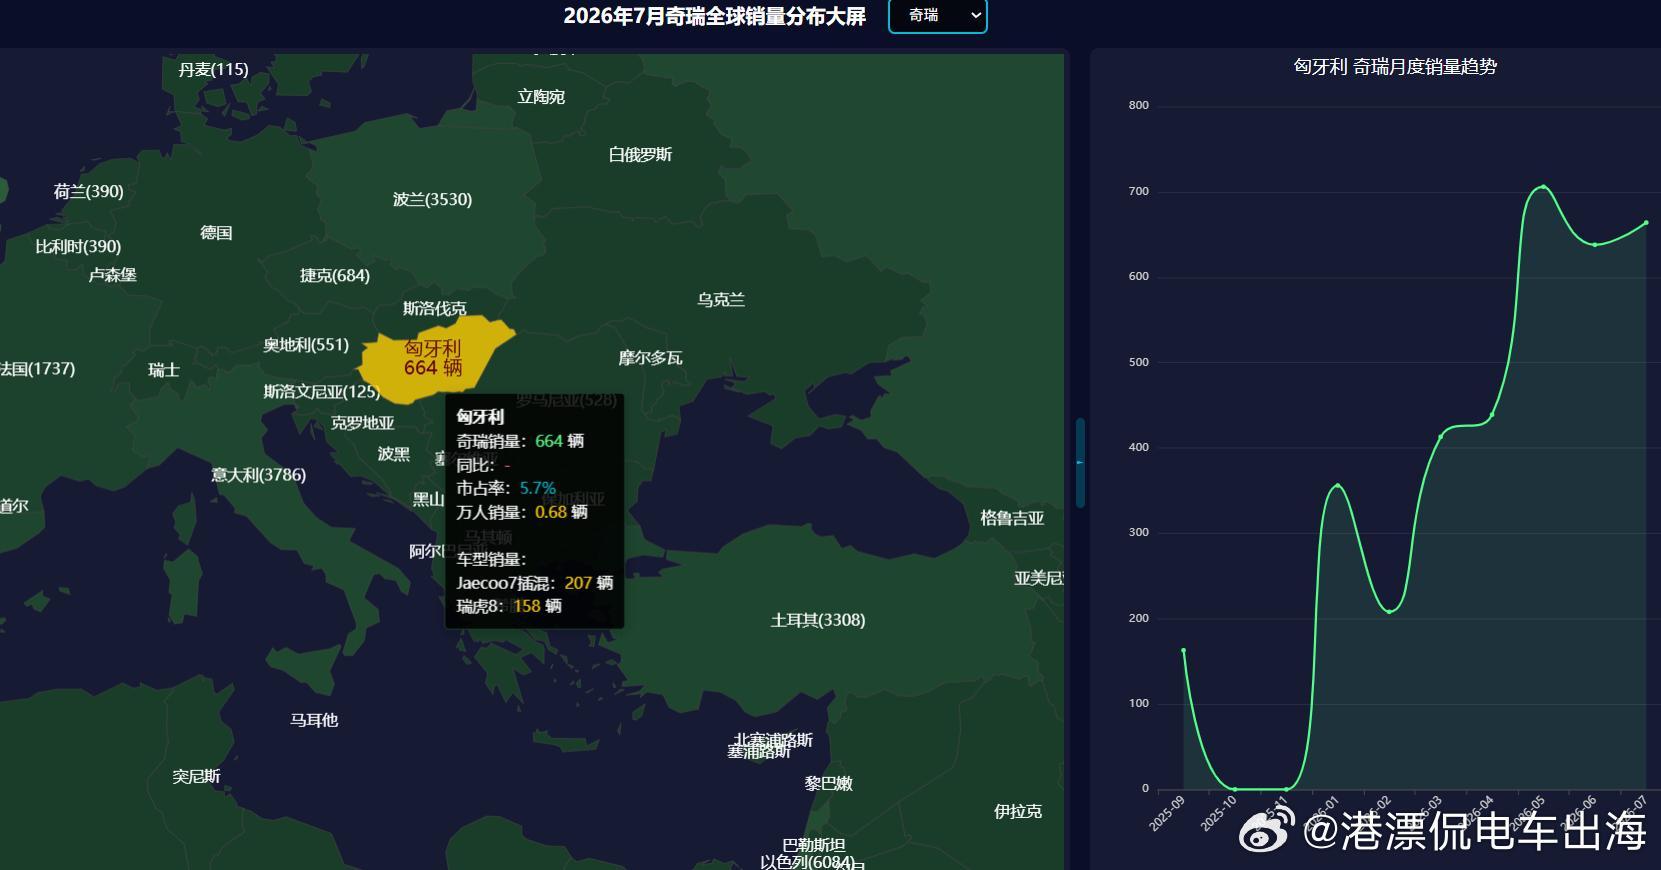This screenshot has height=870, width=1661.
Task: Select 乌克兰 on the map
Action: click(721, 299)
